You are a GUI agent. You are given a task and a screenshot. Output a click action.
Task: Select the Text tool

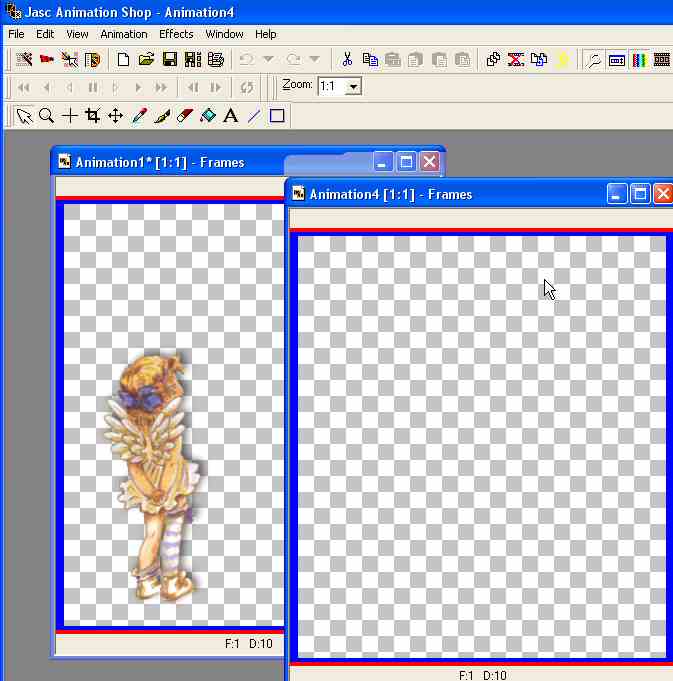231,116
